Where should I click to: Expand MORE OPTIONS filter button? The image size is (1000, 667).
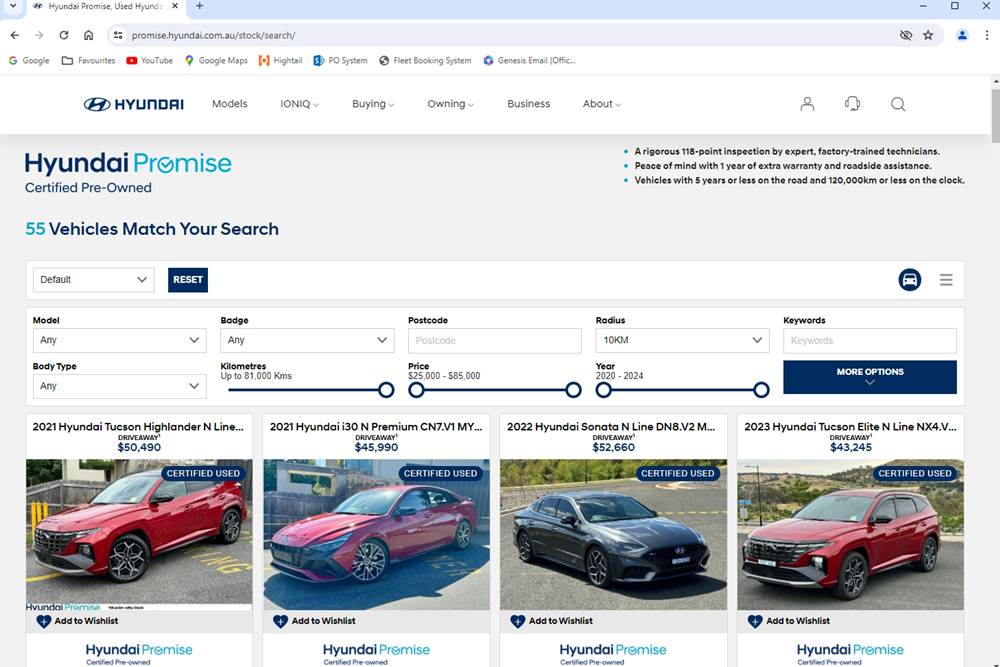[869, 377]
